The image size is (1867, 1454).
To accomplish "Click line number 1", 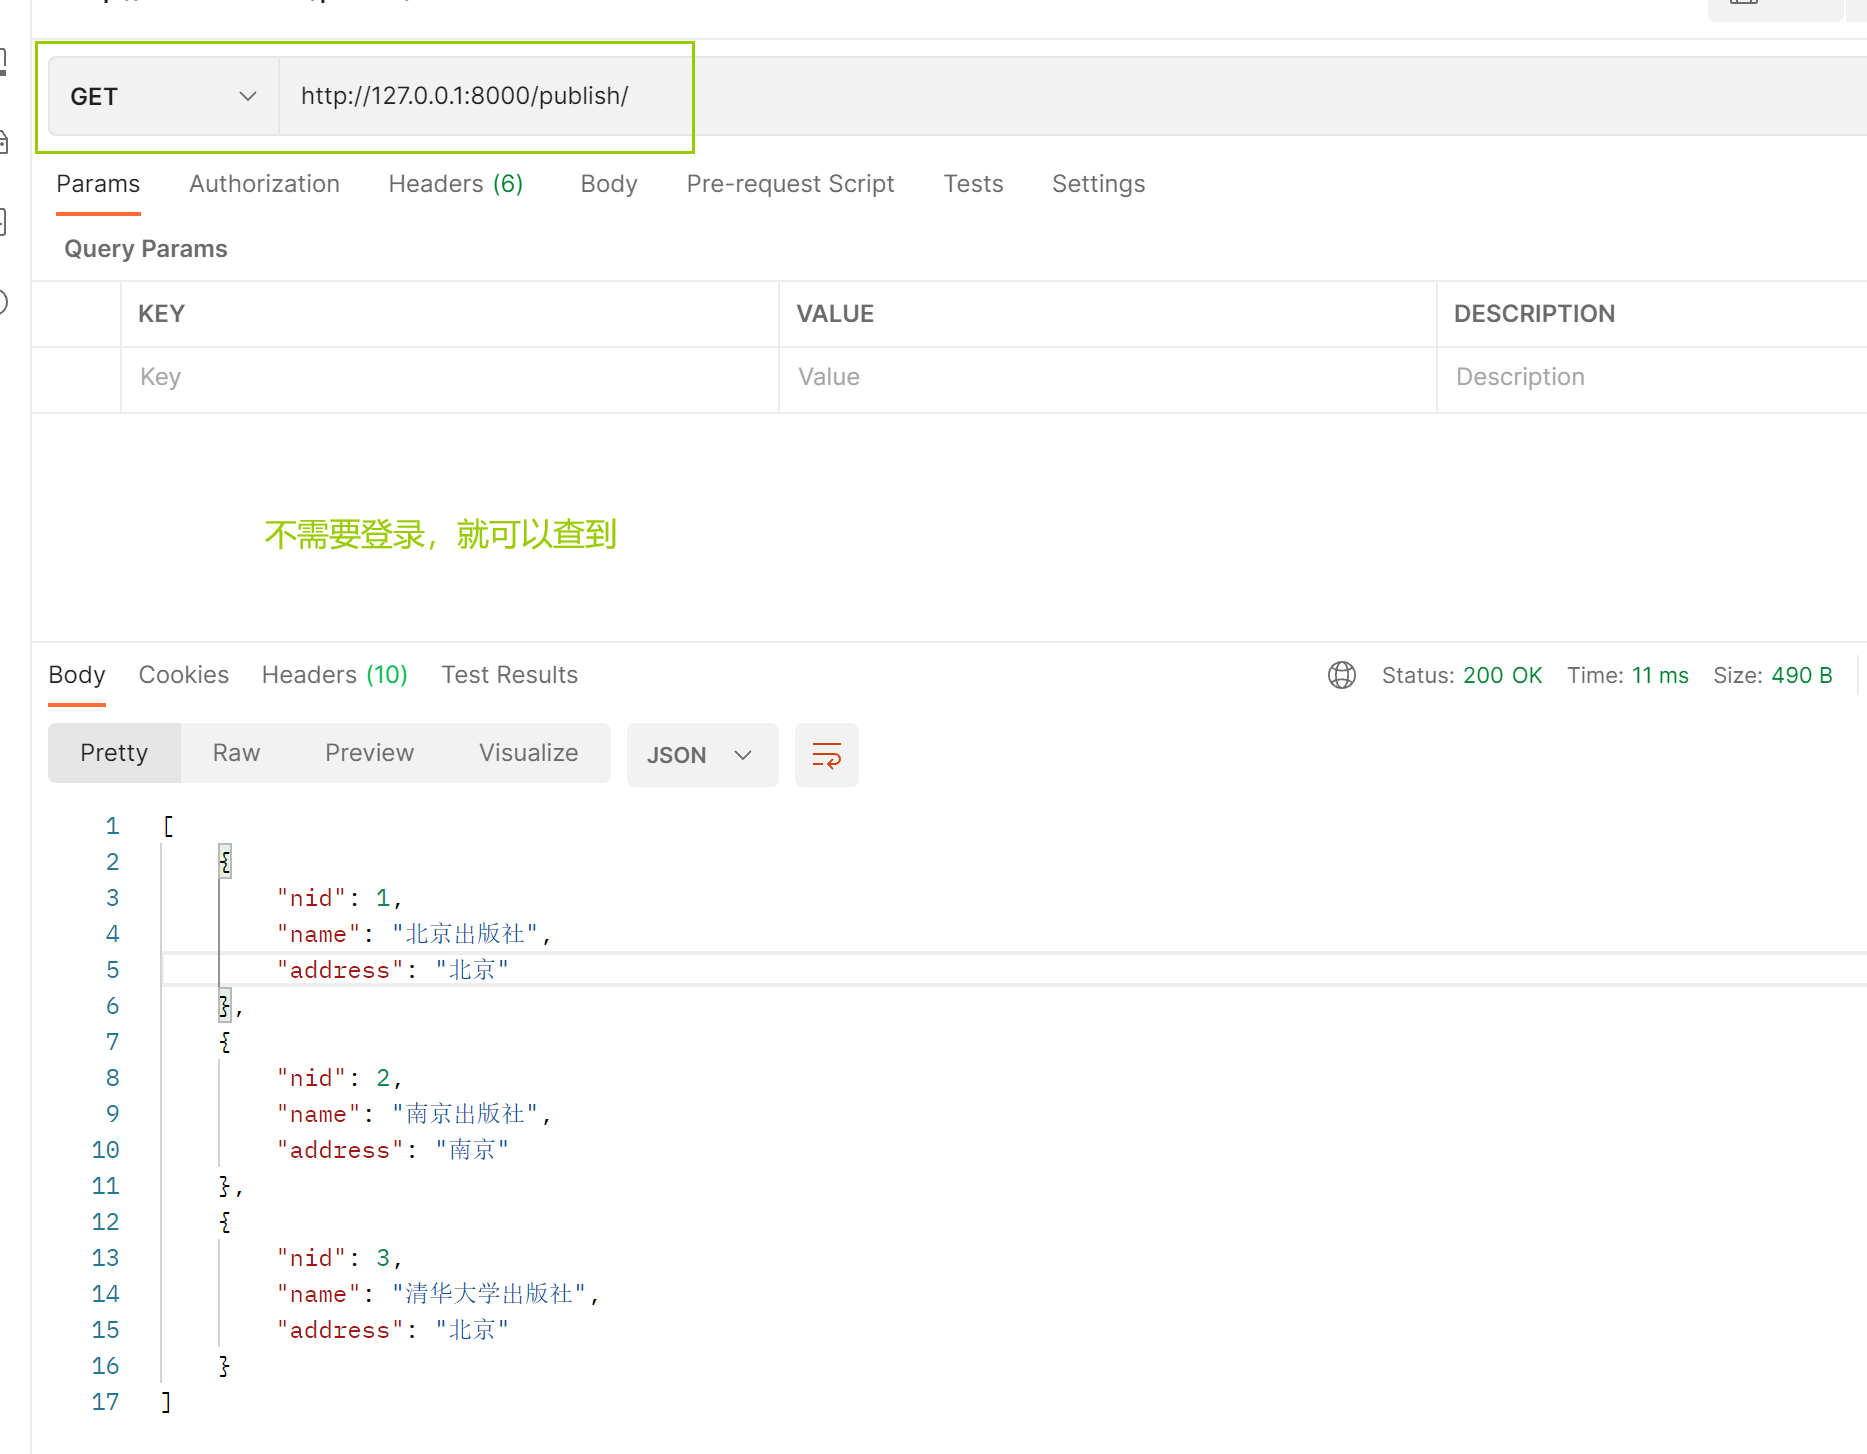I will (x=112, y=826).
